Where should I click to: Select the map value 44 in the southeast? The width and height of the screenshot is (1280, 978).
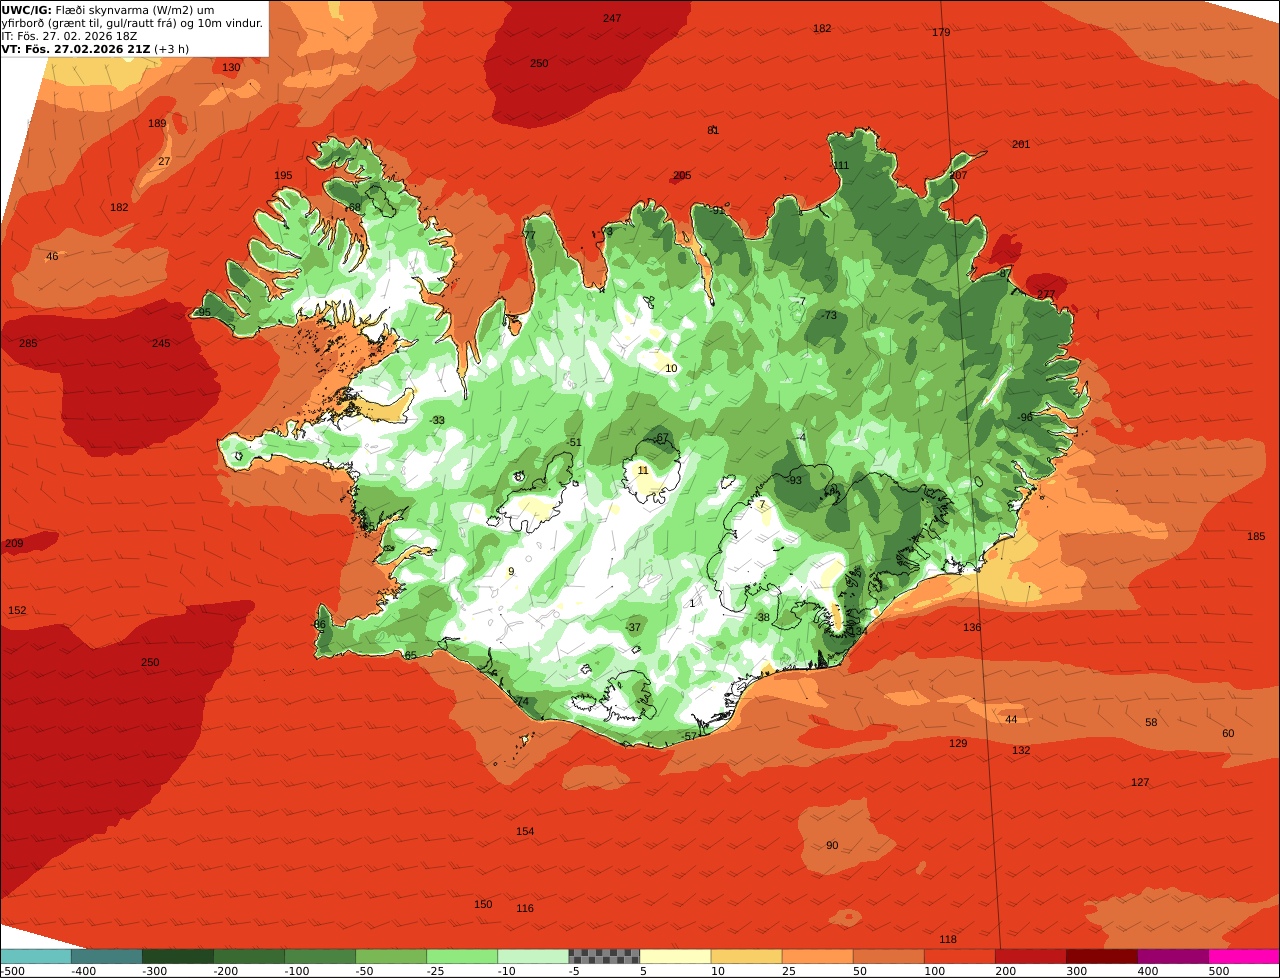pos(1011,719)
